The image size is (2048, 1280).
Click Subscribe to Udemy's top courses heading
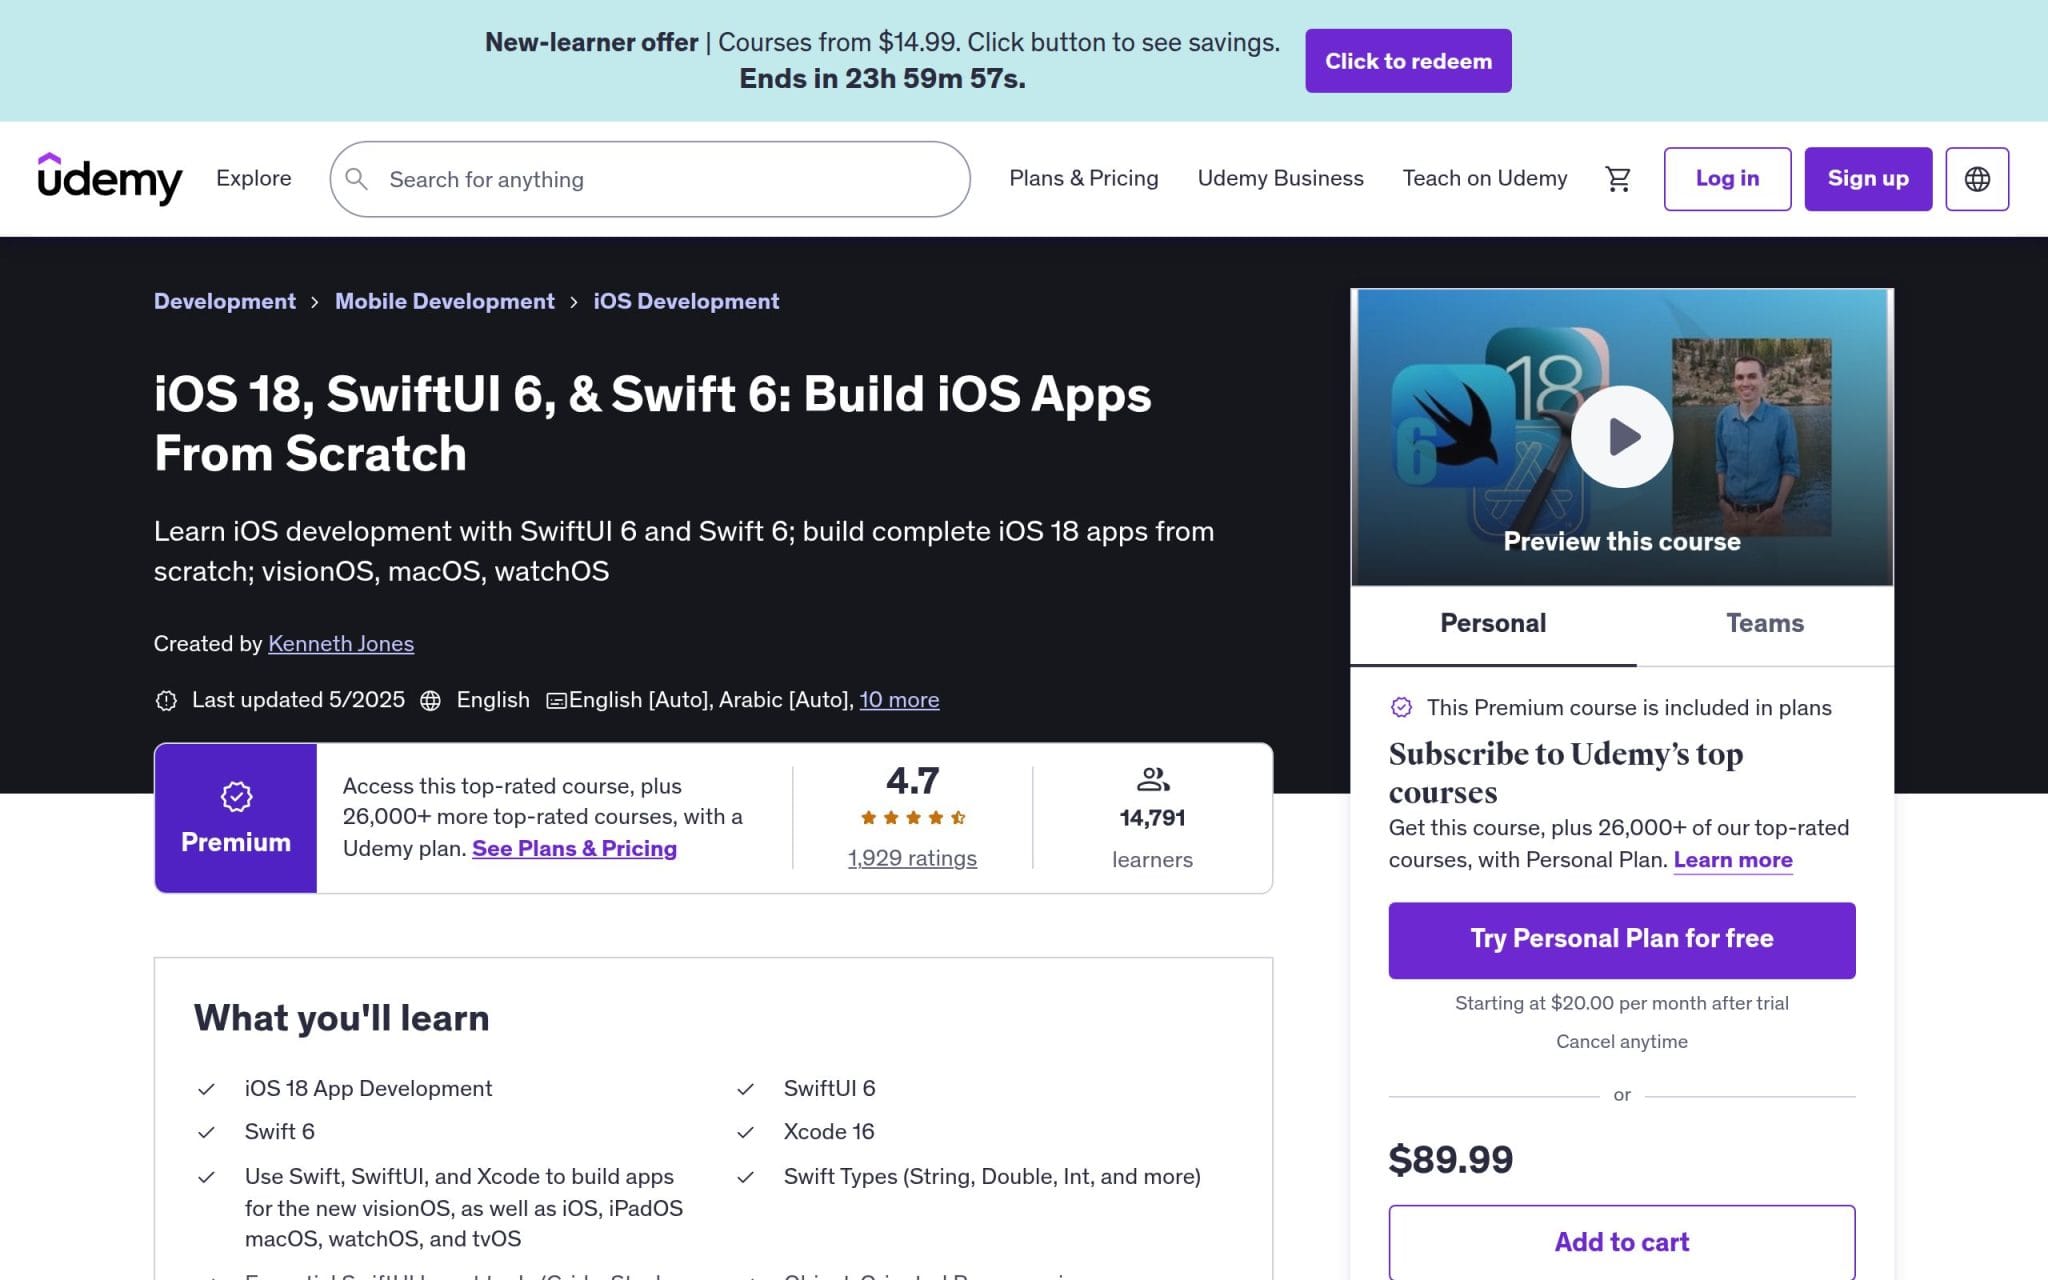pyautogui.click(x=1566, y=772)
